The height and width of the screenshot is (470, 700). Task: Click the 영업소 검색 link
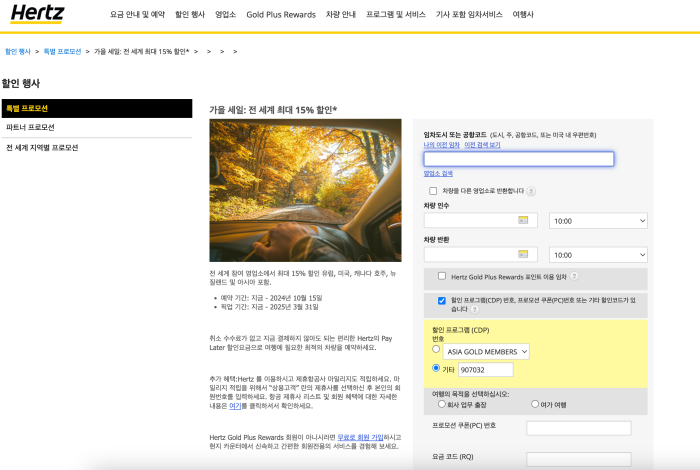click(438, 173)
